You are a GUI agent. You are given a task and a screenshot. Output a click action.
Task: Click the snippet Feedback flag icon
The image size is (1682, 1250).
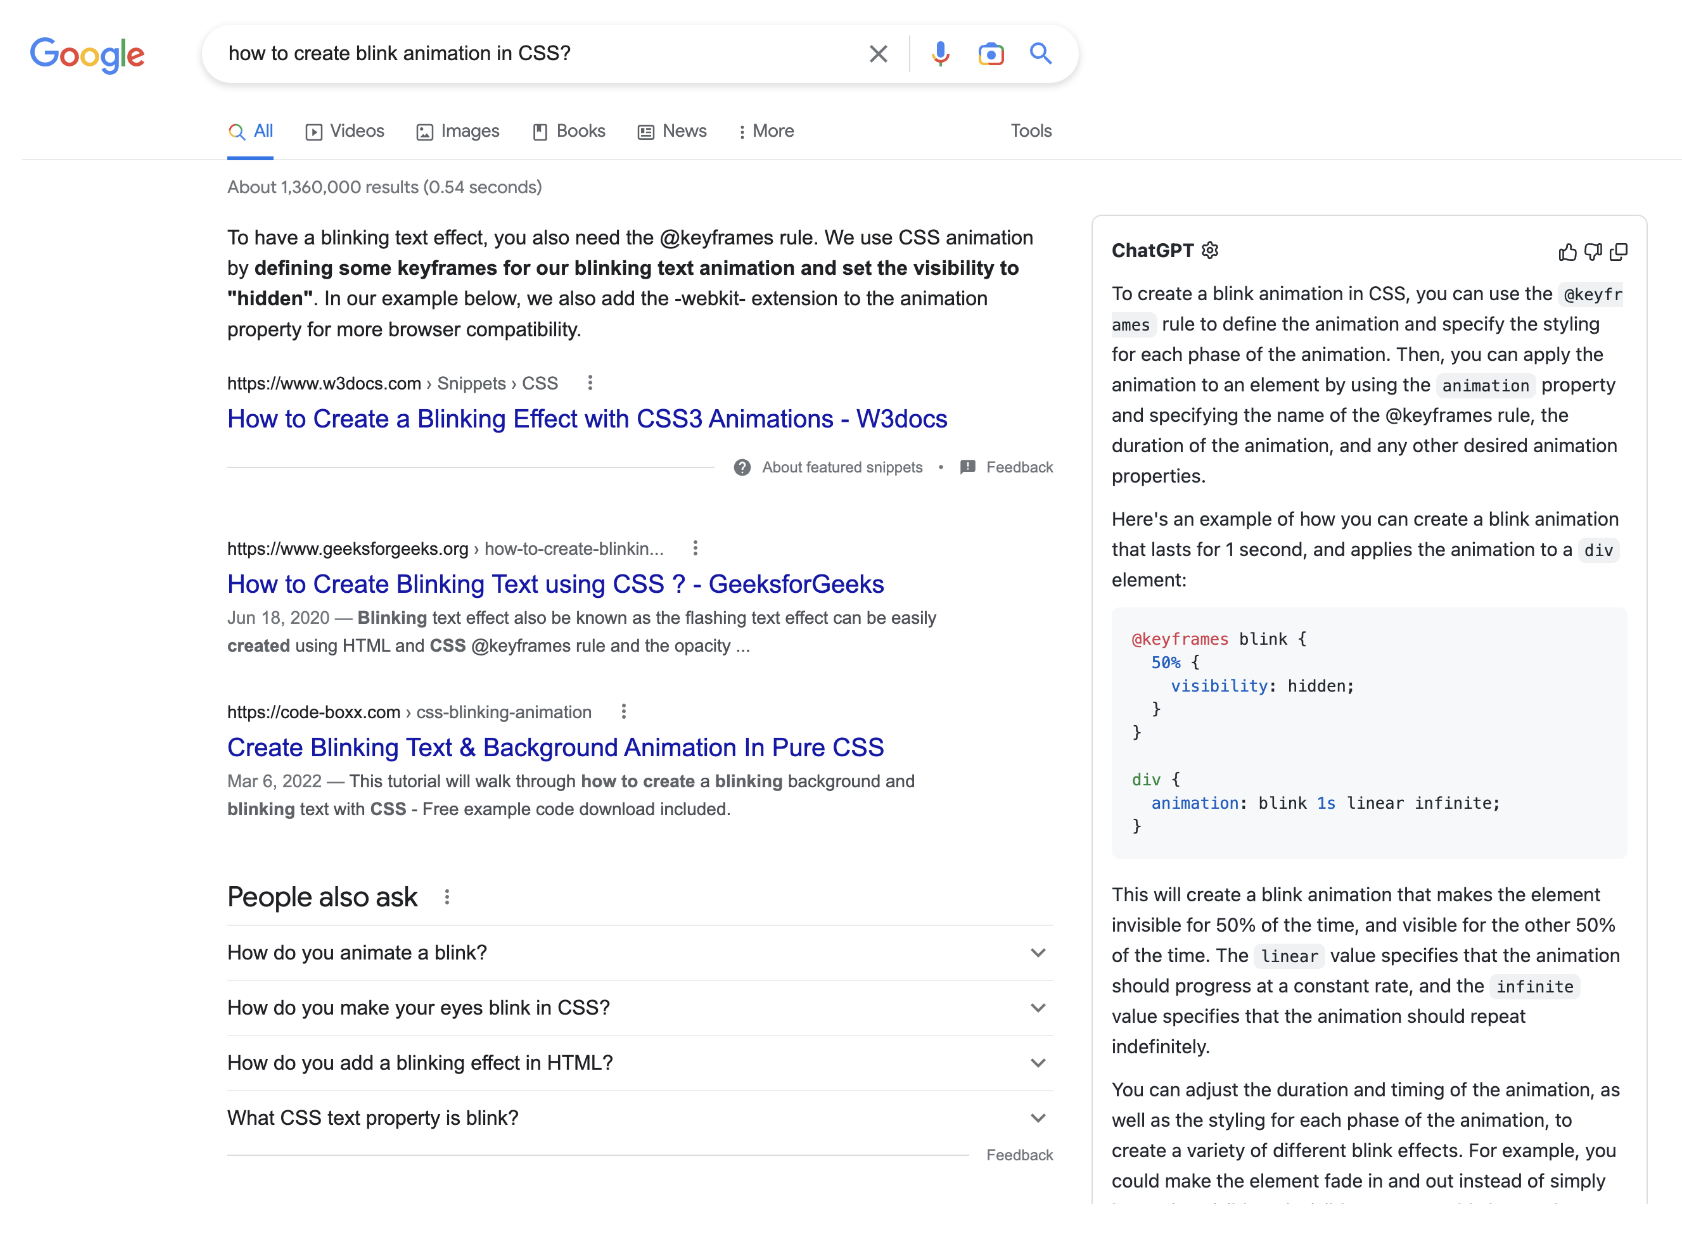click(968, 467)
